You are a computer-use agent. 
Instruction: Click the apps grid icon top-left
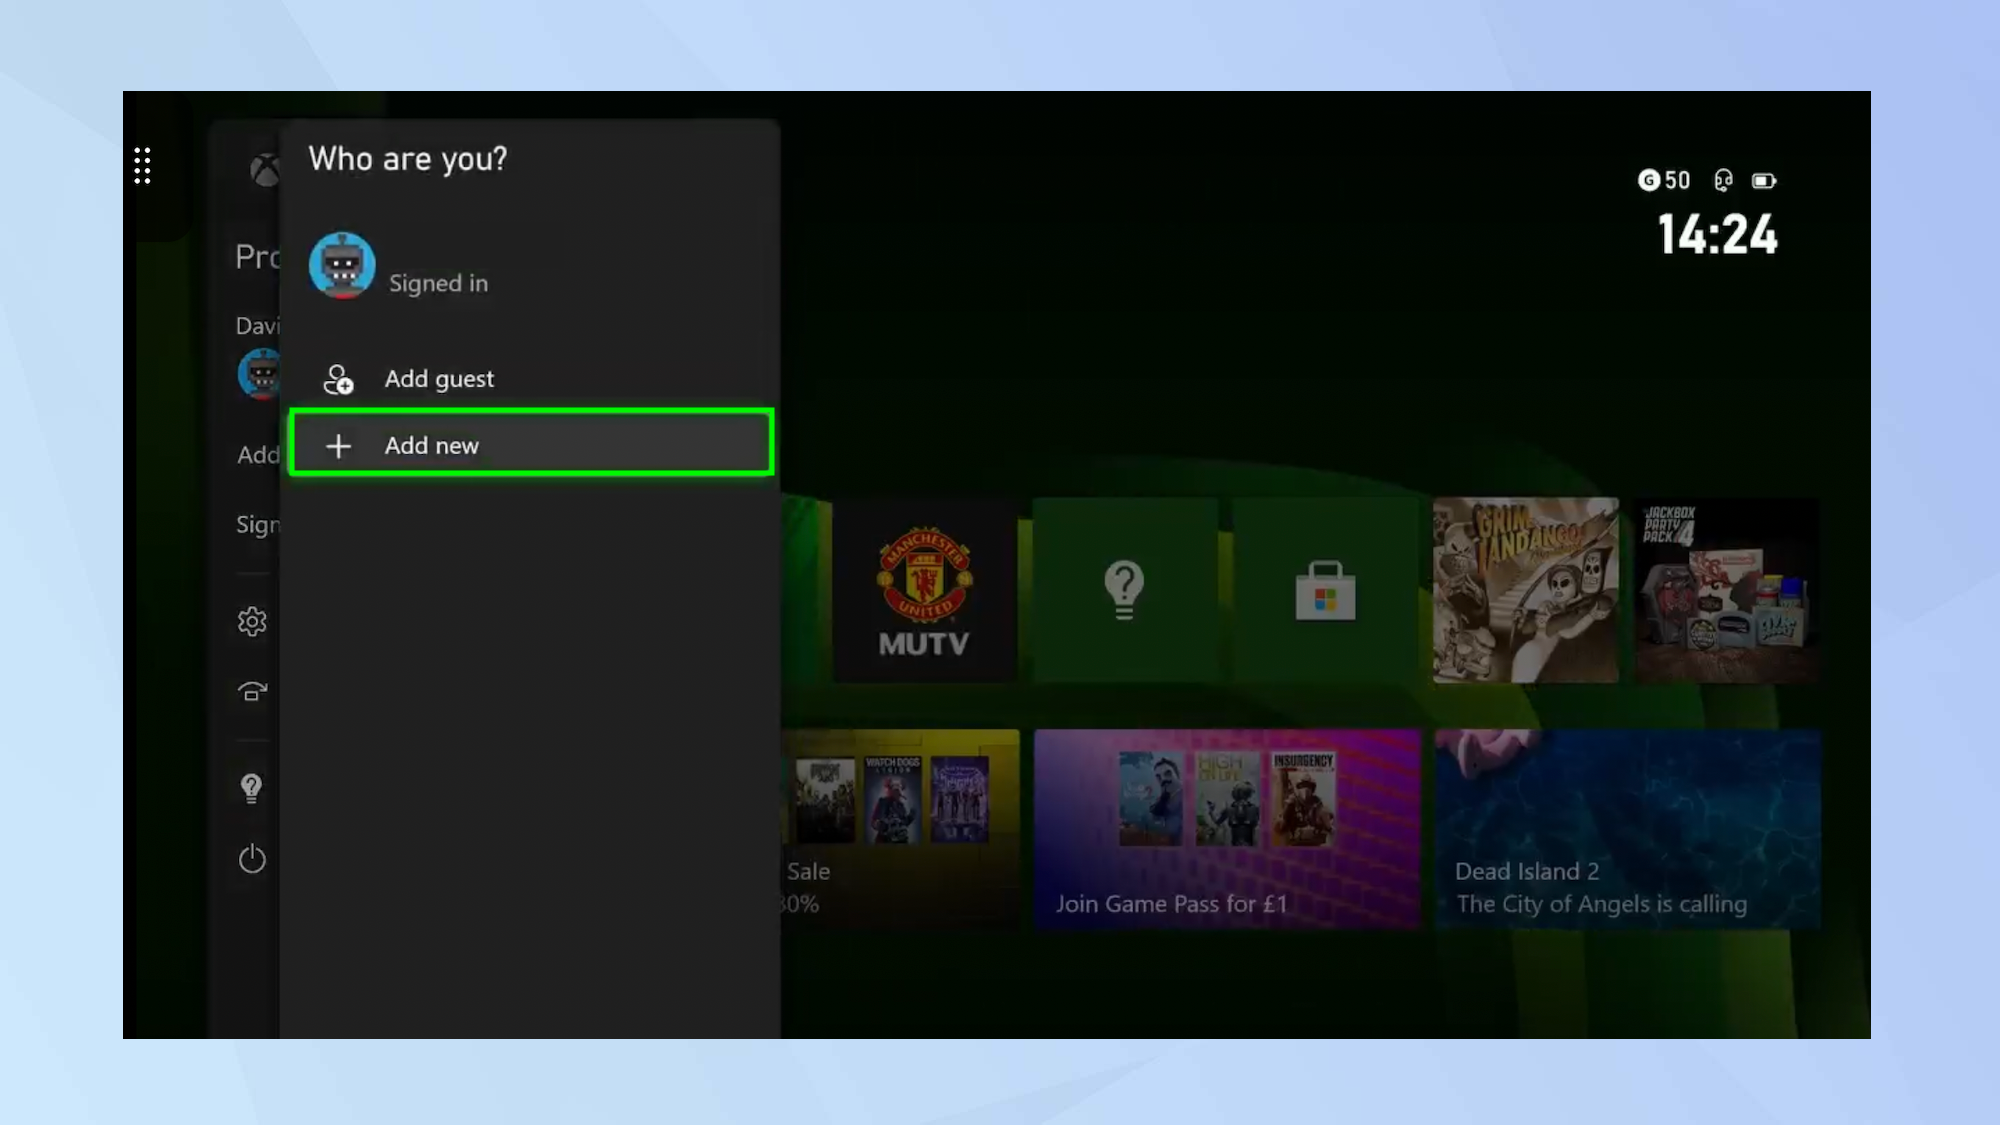tap(141, 163)
